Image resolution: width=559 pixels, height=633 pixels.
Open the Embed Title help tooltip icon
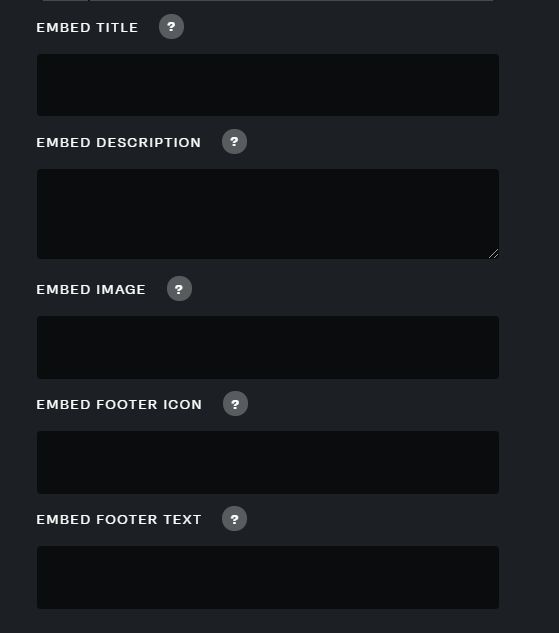(x=171, y=27)
